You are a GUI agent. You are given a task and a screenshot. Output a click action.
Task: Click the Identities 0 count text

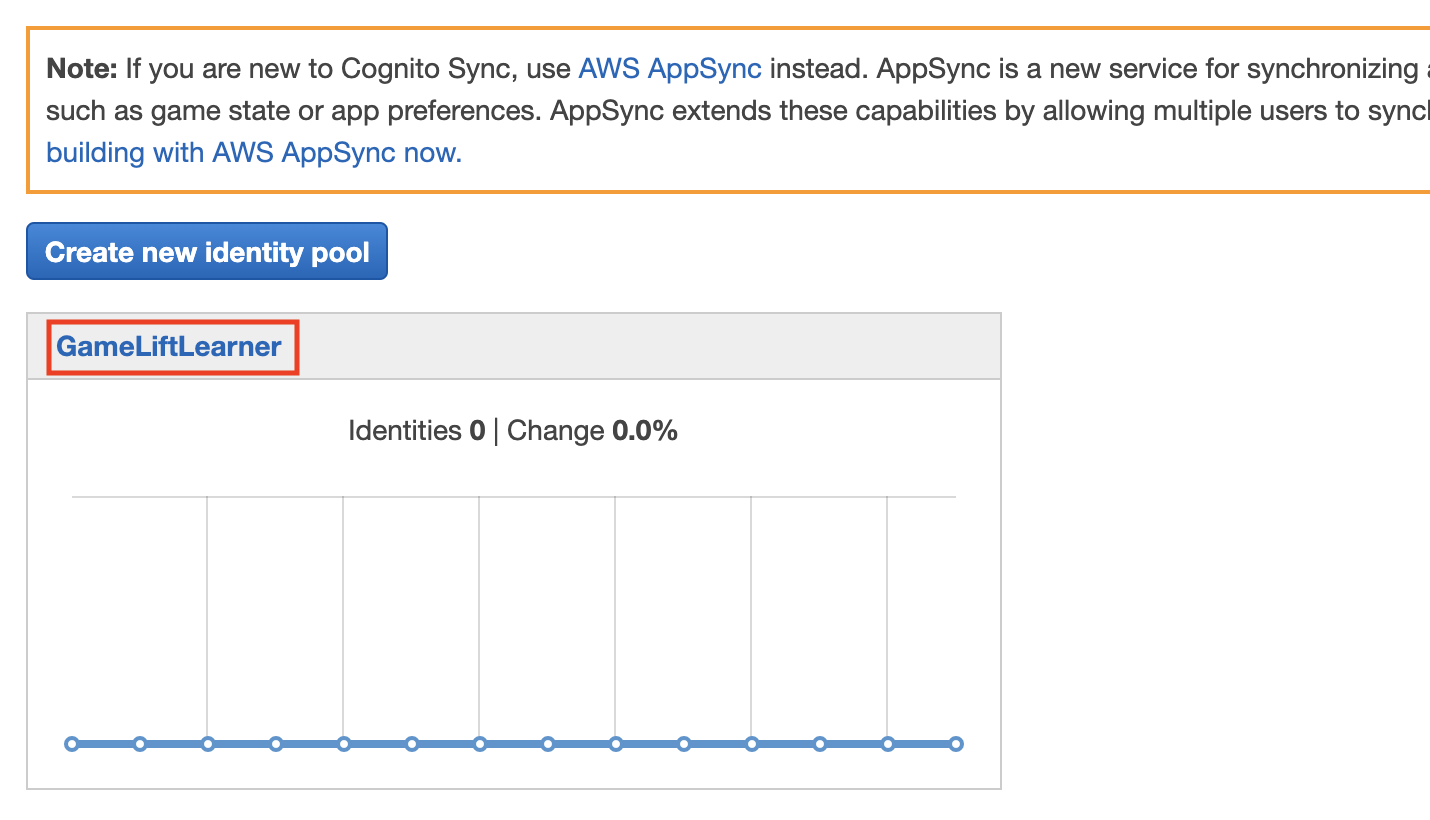(x=416, y=431)
